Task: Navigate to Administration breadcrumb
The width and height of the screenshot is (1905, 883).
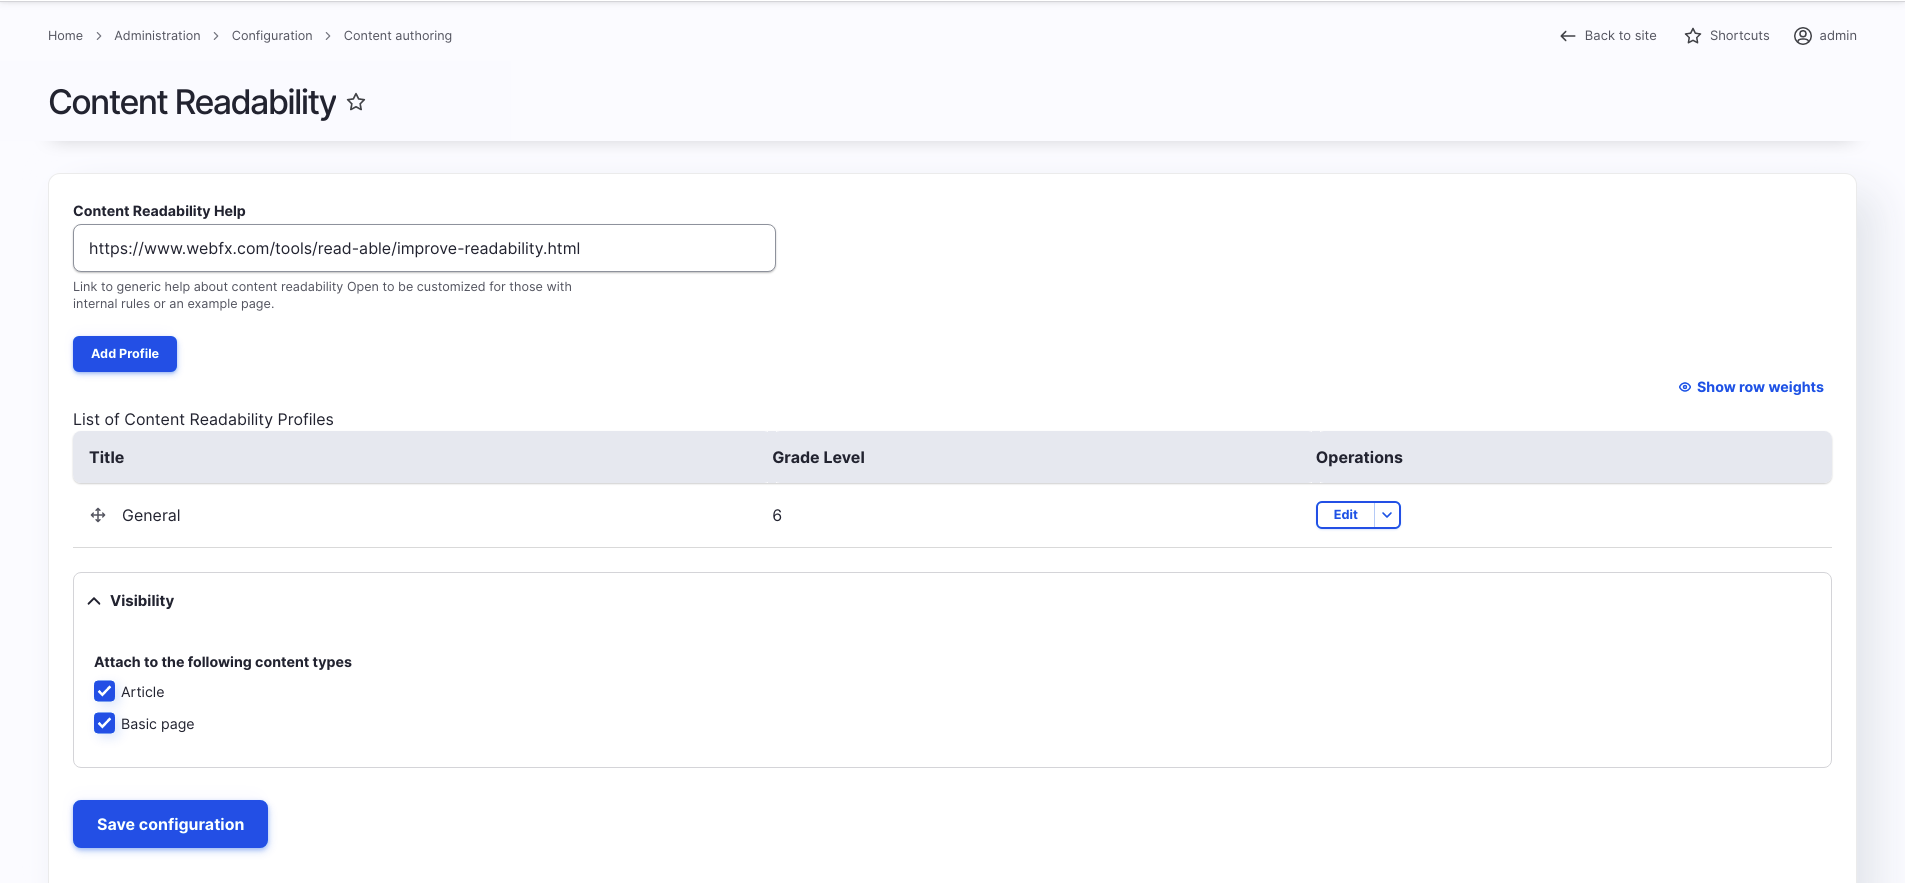Action: click(x=157, y=36)
